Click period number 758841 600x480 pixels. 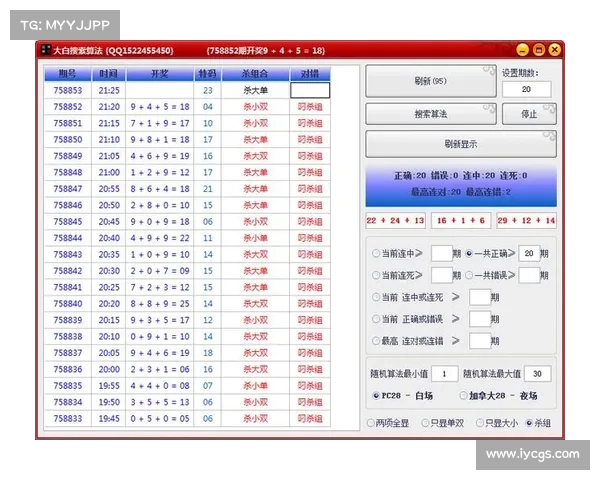pos(68,287)
